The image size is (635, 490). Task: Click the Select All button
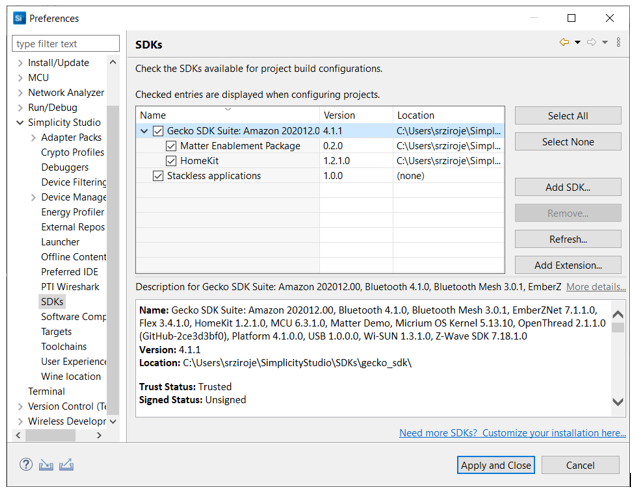coord(568,116)
